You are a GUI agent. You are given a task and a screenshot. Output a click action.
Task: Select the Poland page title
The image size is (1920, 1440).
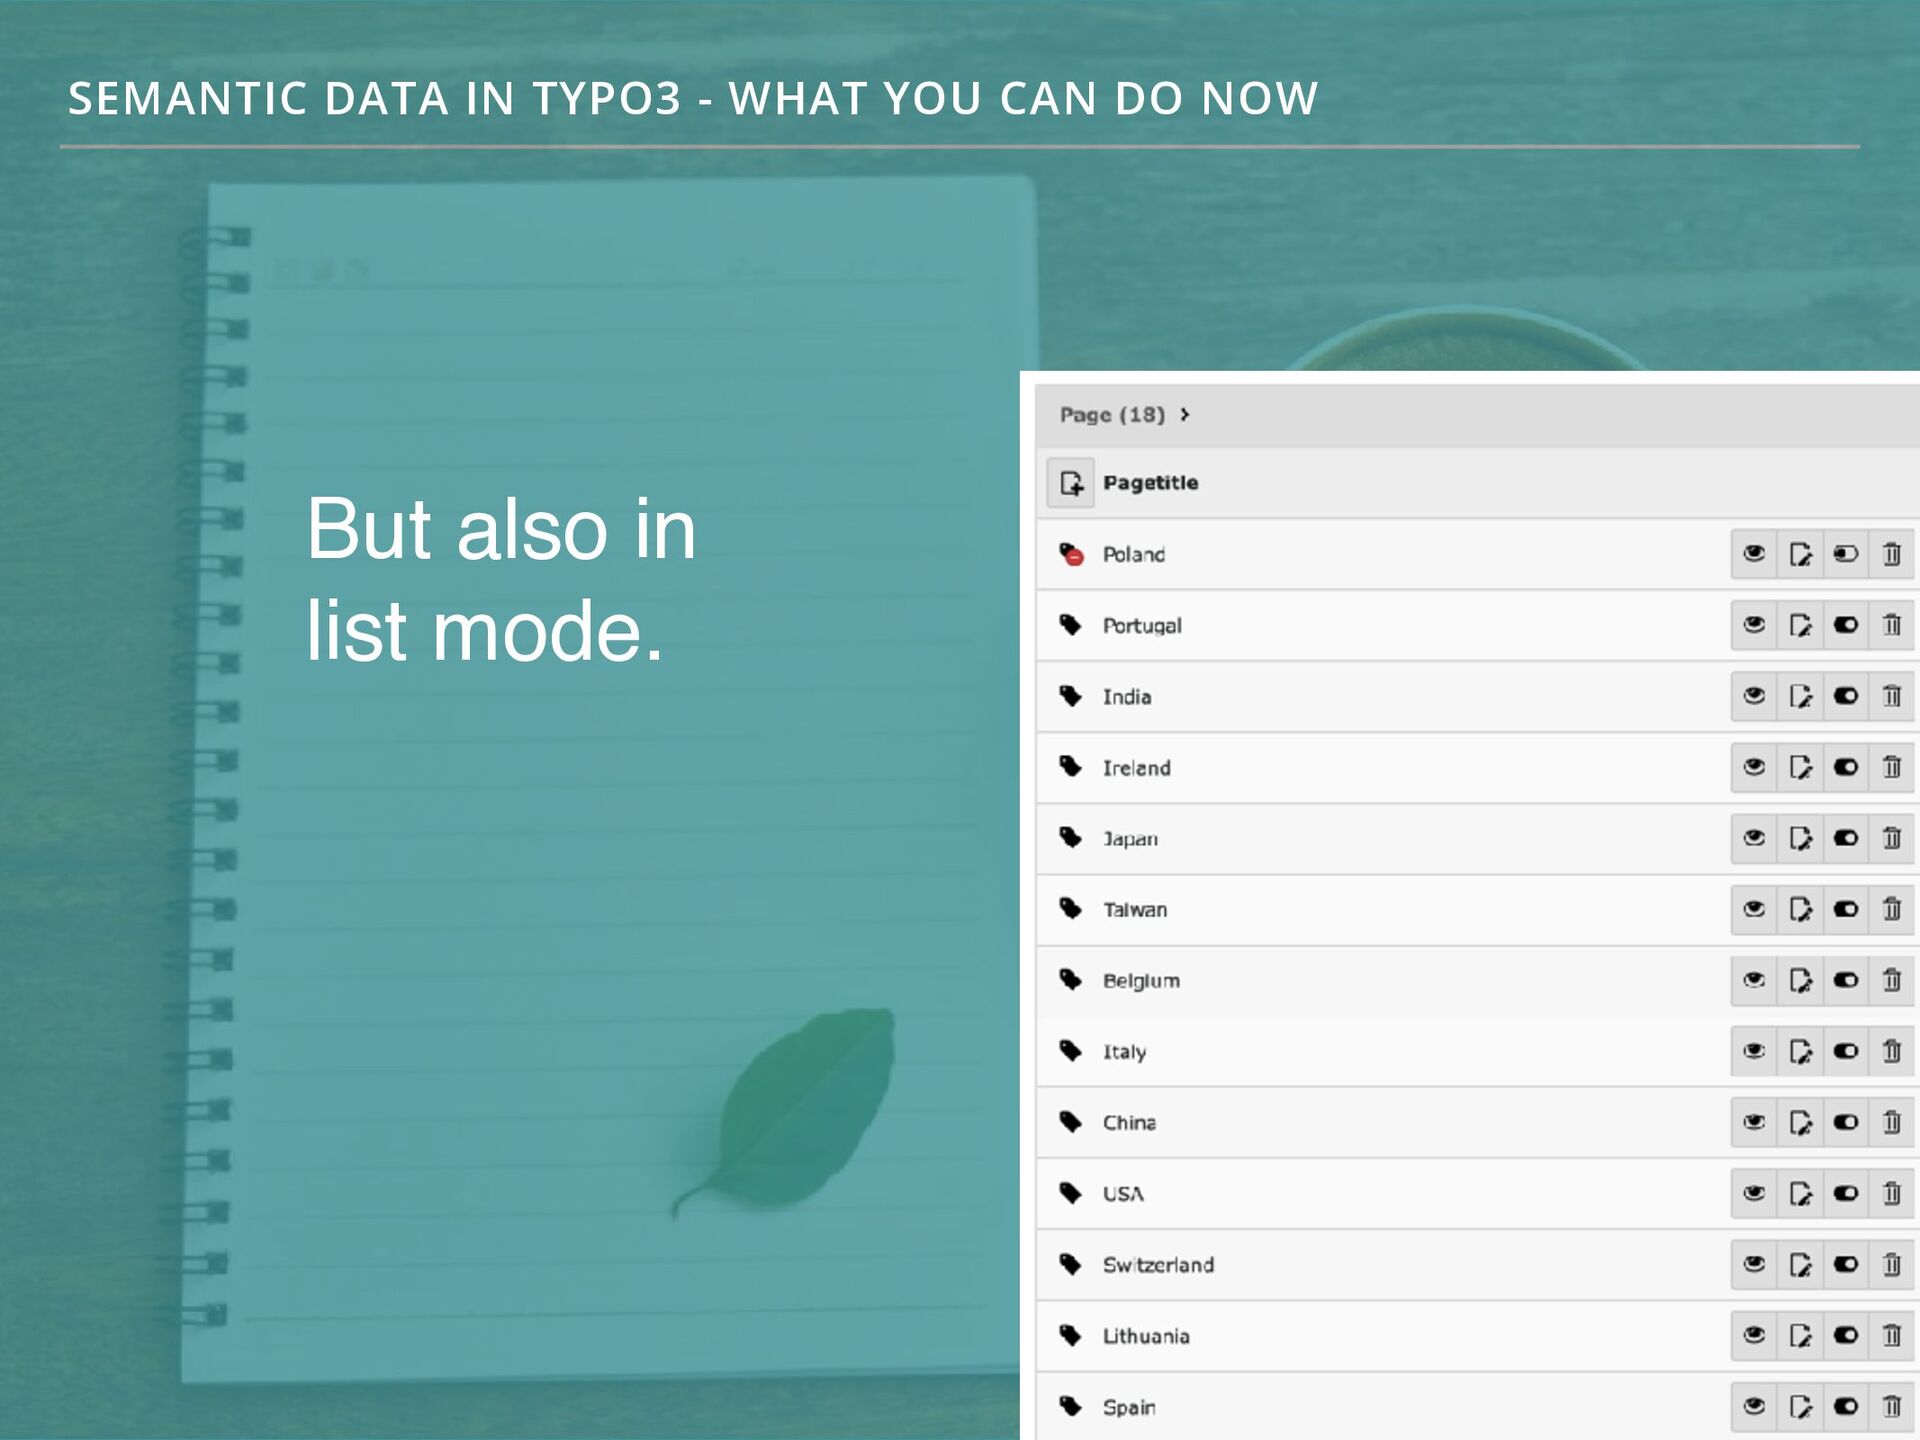point(1134,554)
